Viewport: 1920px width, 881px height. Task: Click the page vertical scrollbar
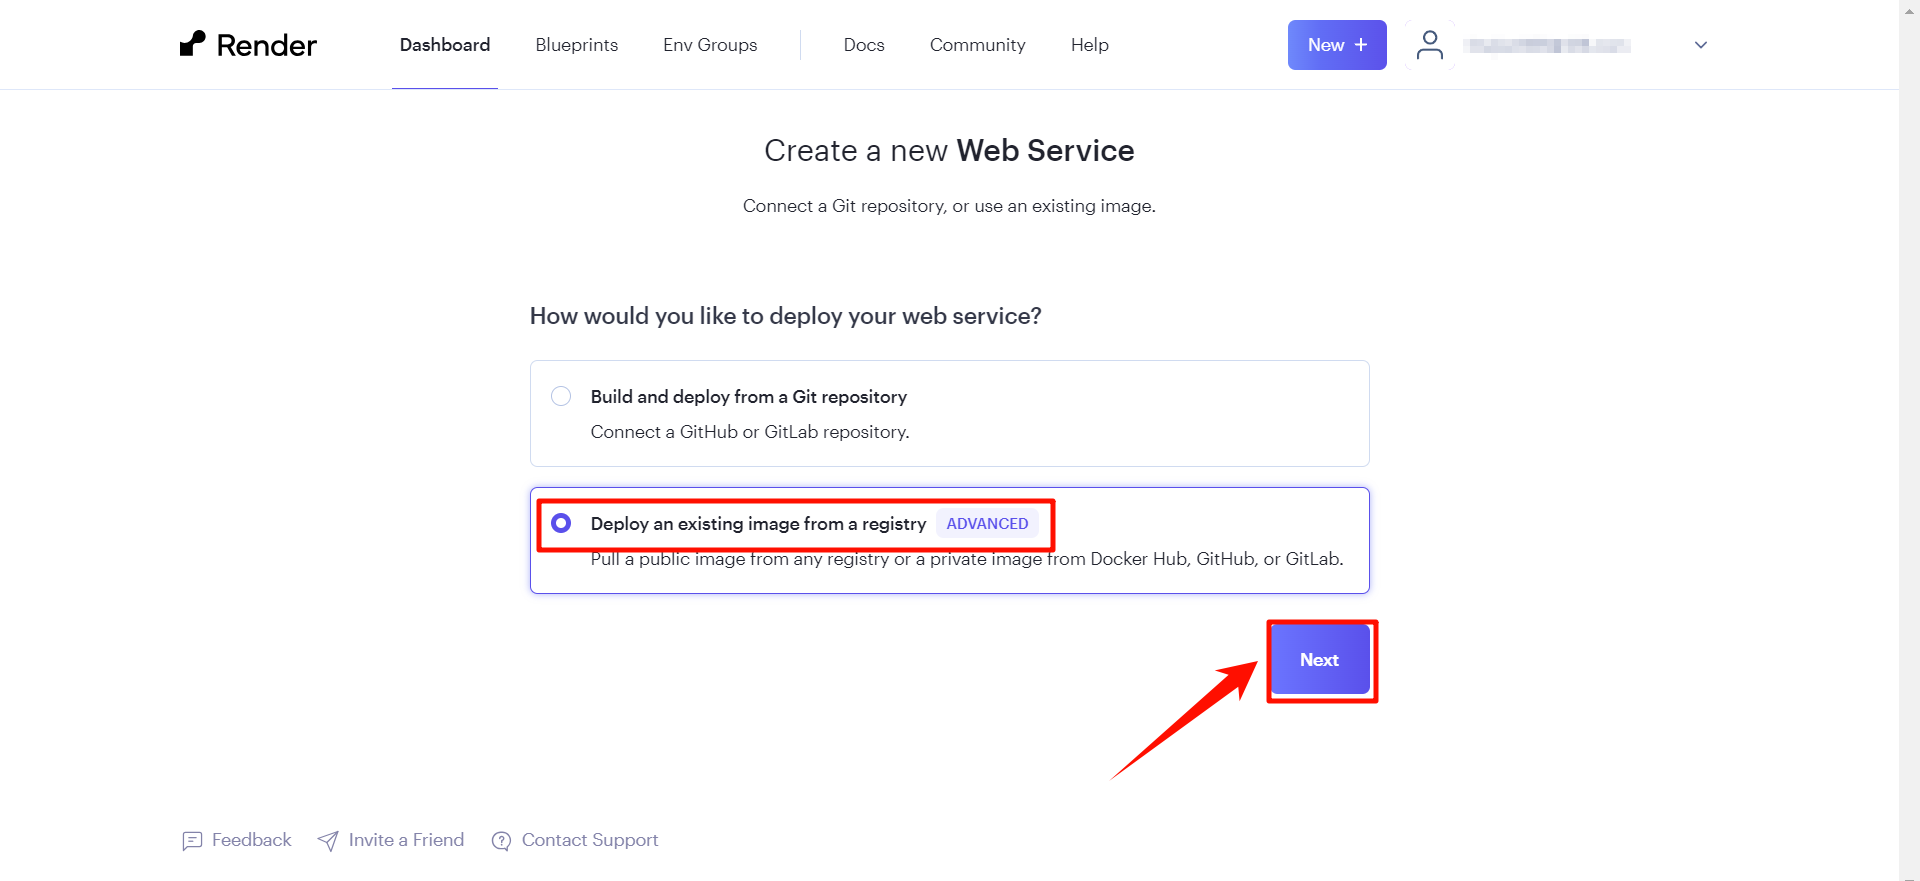point(1909,440)
